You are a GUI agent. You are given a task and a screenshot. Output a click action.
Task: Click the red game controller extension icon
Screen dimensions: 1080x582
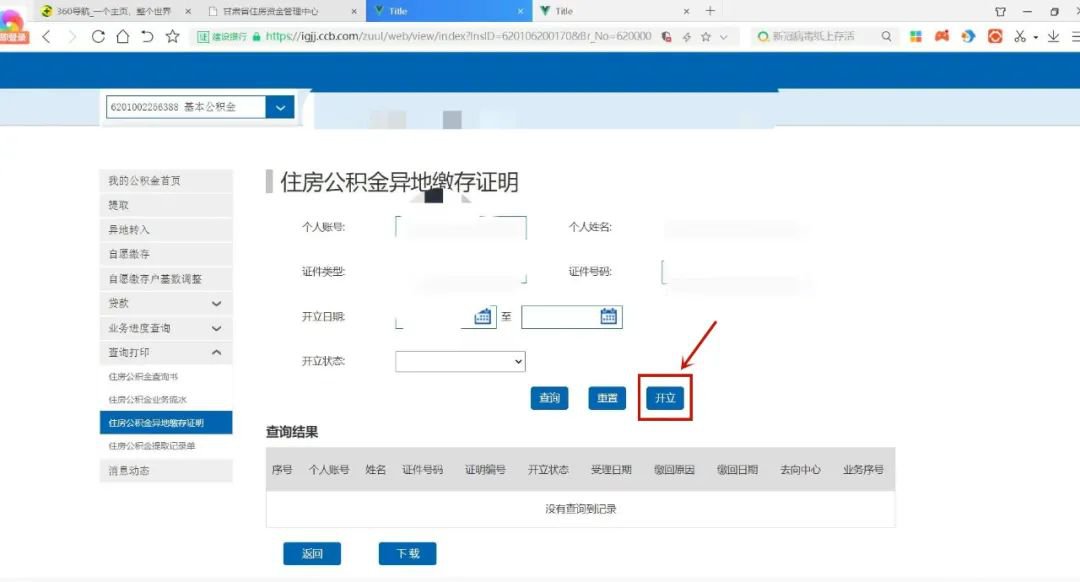942,36
